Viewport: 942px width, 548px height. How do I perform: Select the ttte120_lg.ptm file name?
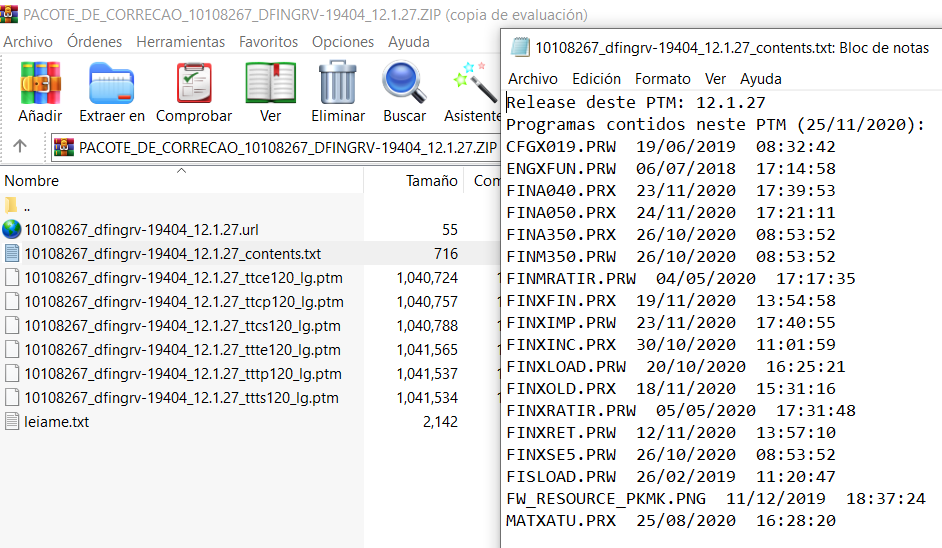(x=182, y=349)
